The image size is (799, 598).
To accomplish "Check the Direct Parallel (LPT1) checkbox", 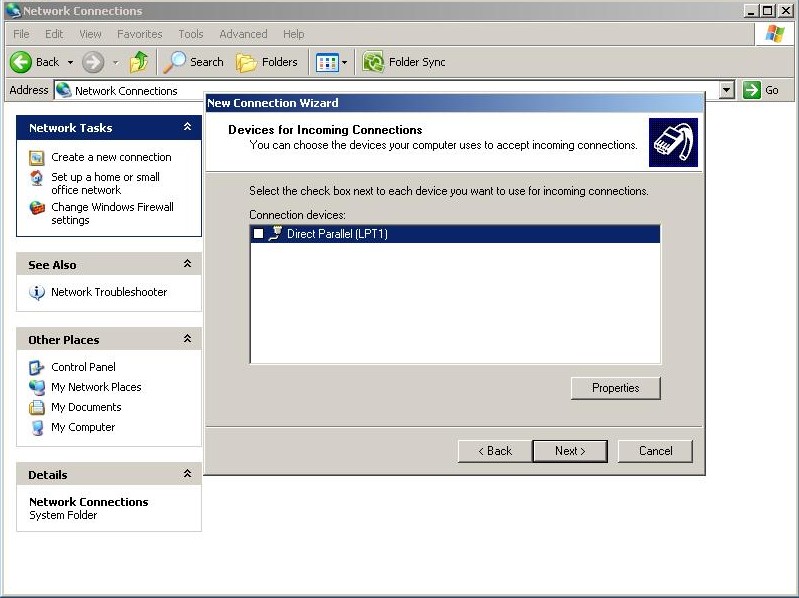I will 258,233.
